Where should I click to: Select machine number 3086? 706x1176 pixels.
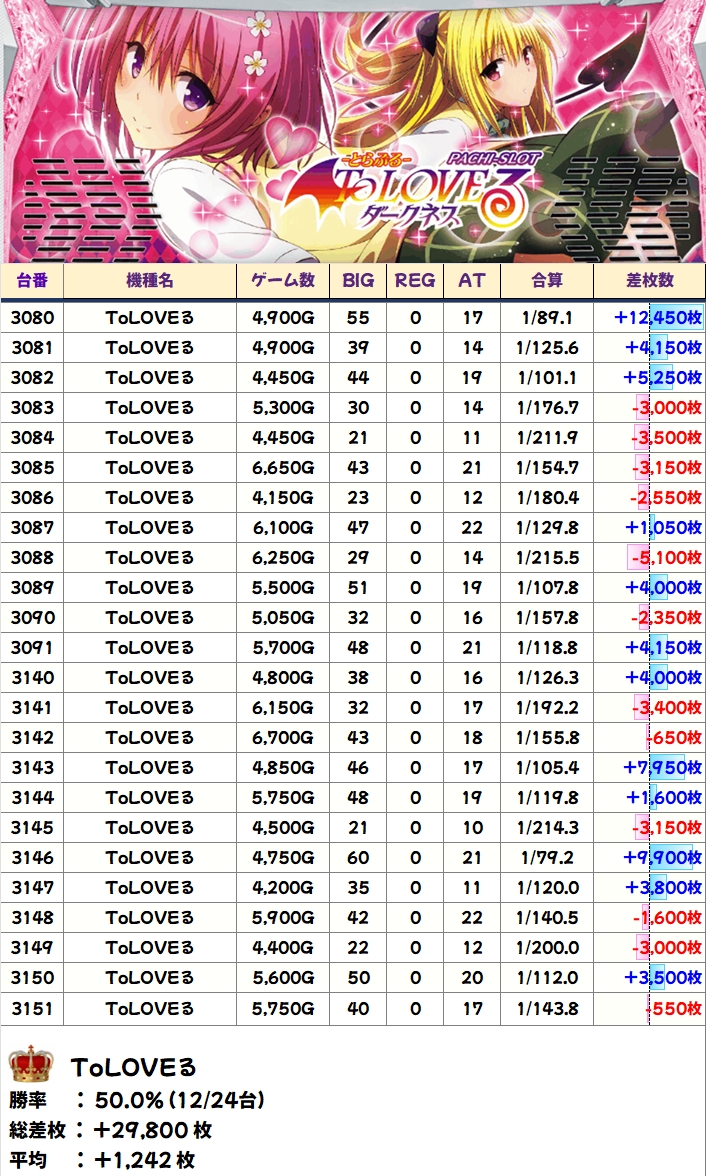click(x=32, y=498)
